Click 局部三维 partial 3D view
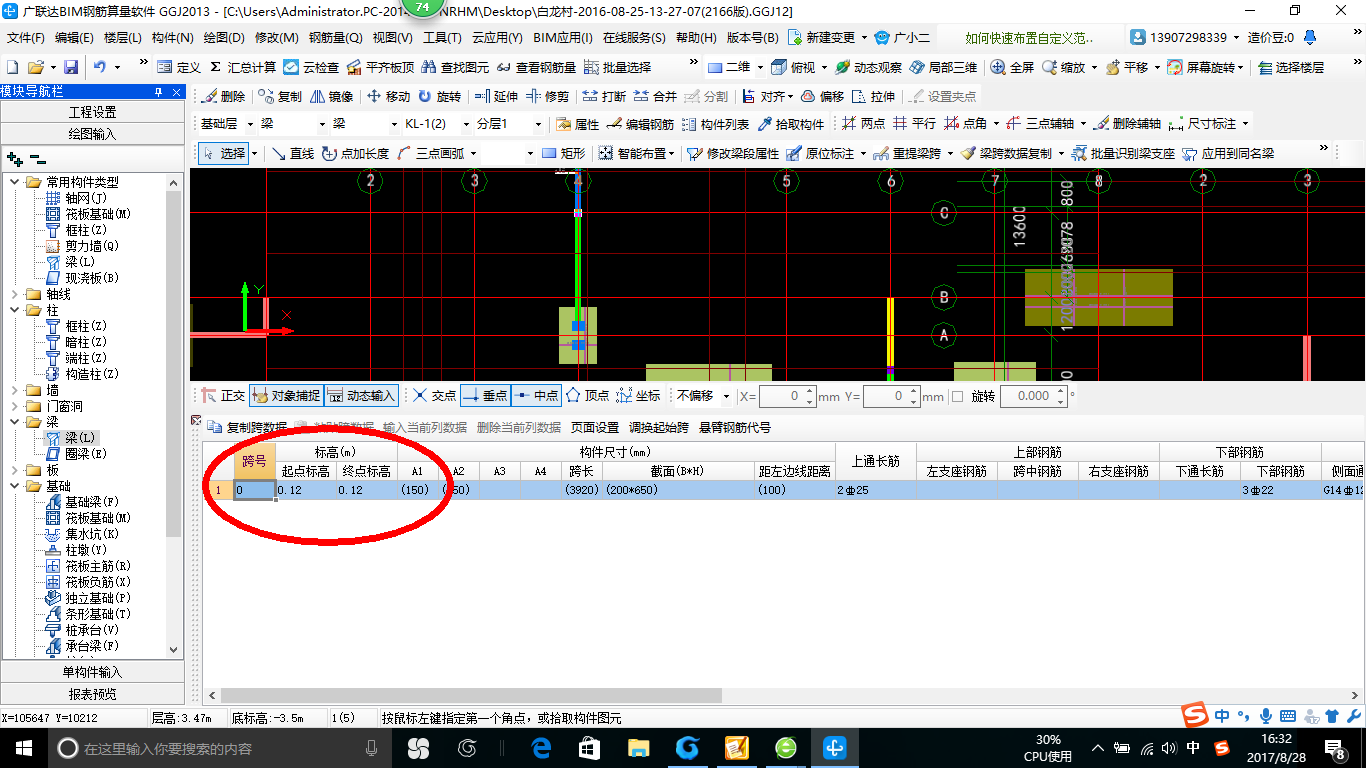This screenshot has width=1366, height=768. pos(943,67)
